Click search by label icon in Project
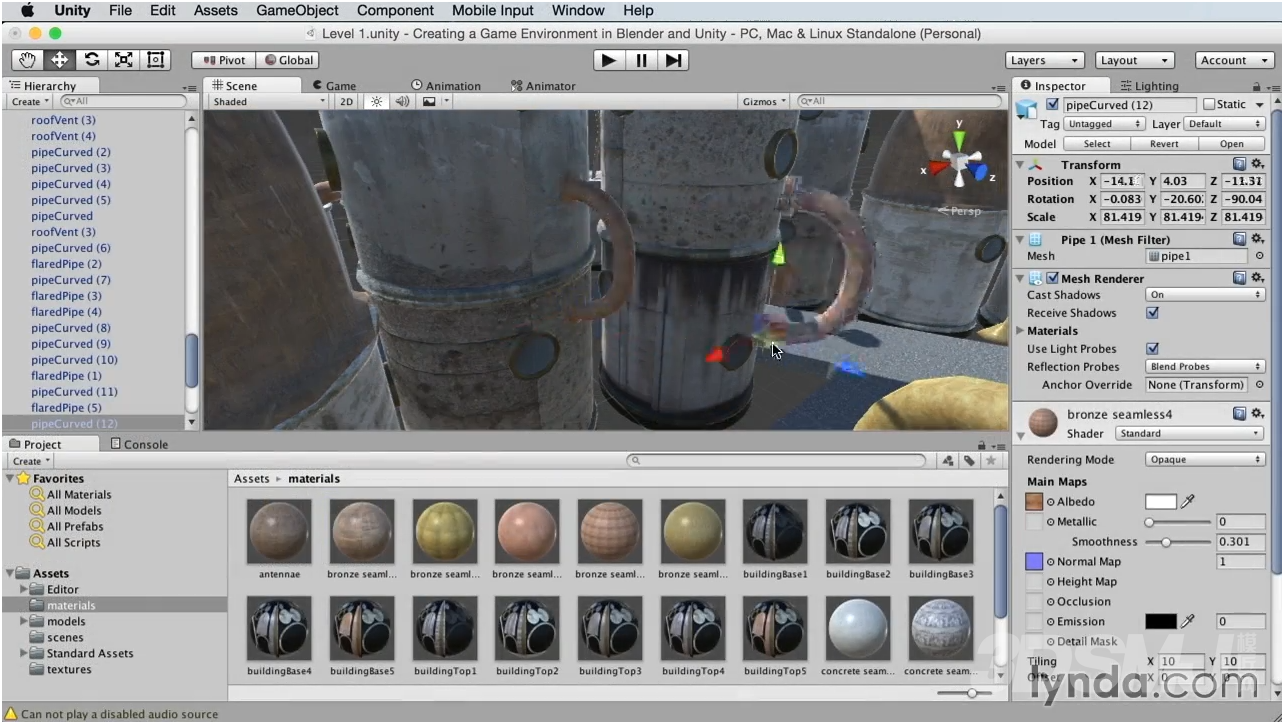1284x724 pixels. coord(969,460)
